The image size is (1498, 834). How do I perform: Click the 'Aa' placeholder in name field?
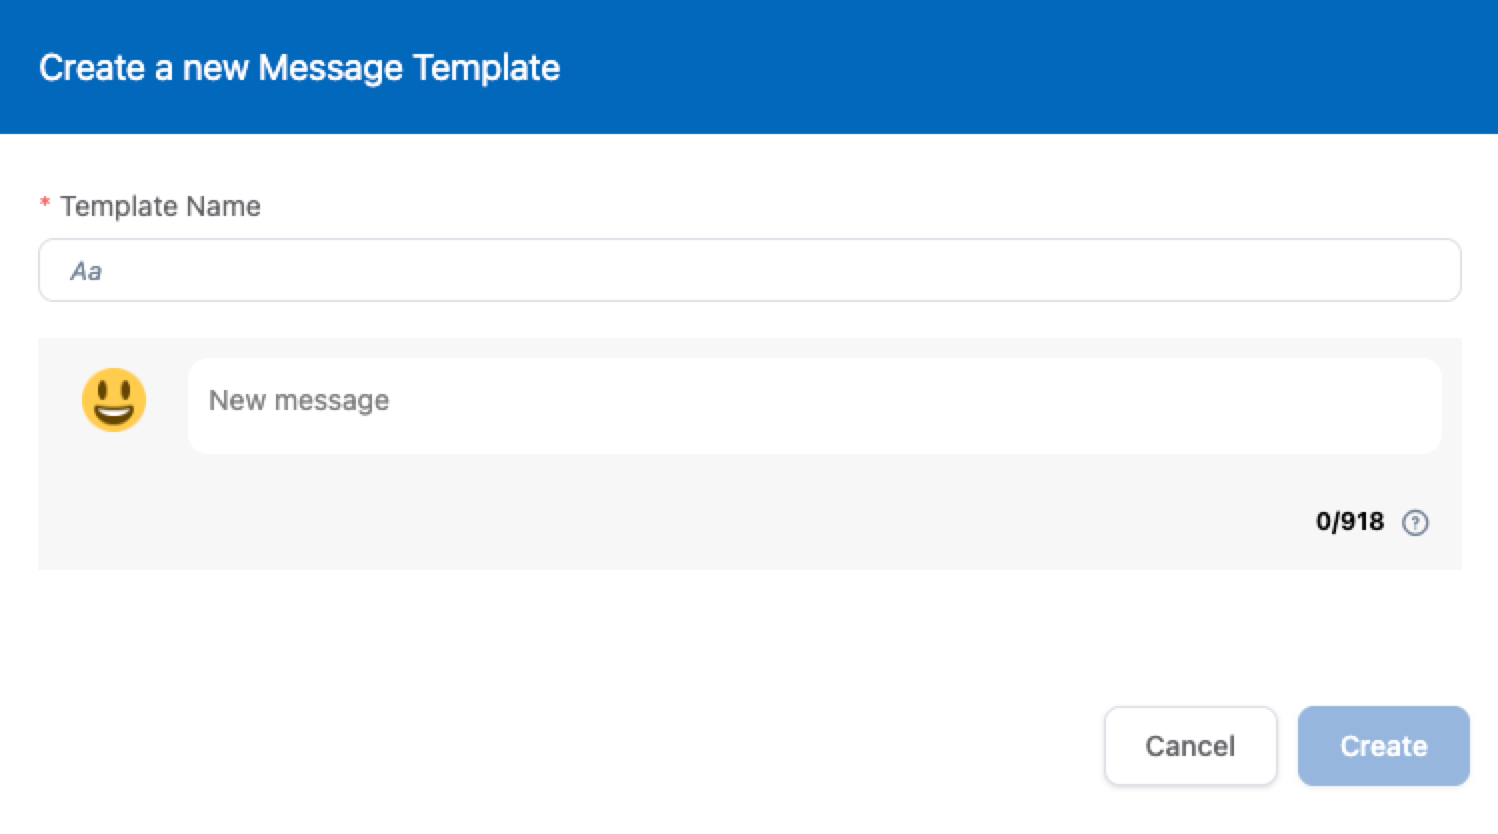[86, 271]
